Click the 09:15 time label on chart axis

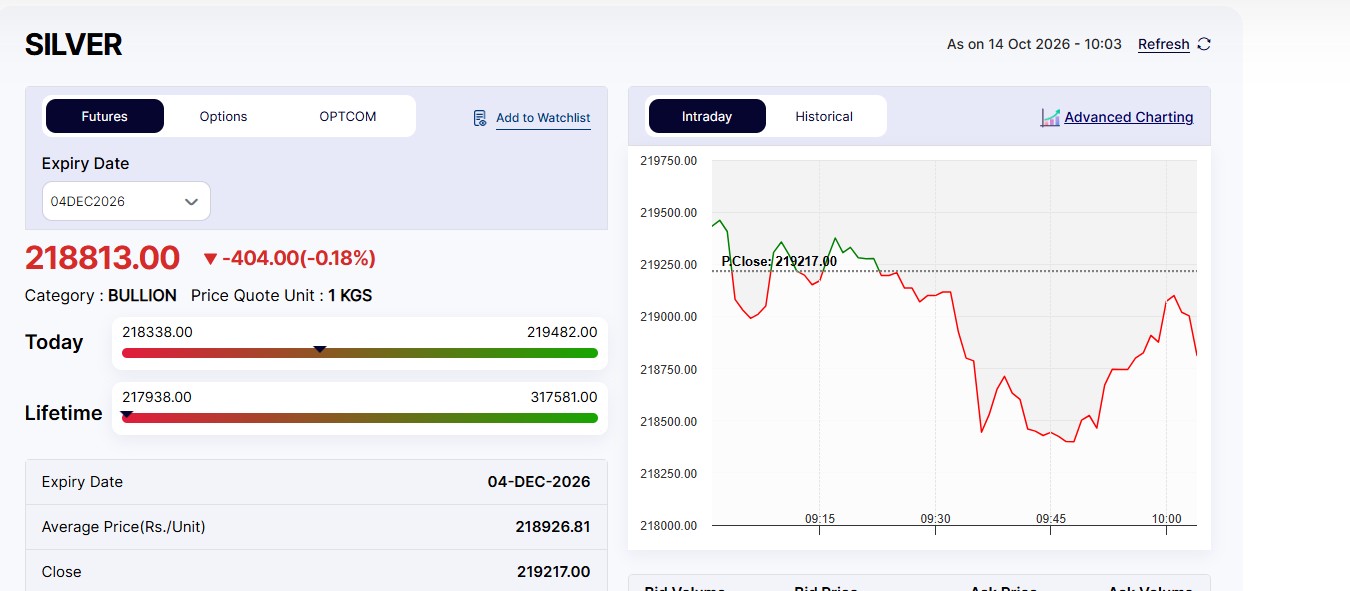click(x=819, y=519)
